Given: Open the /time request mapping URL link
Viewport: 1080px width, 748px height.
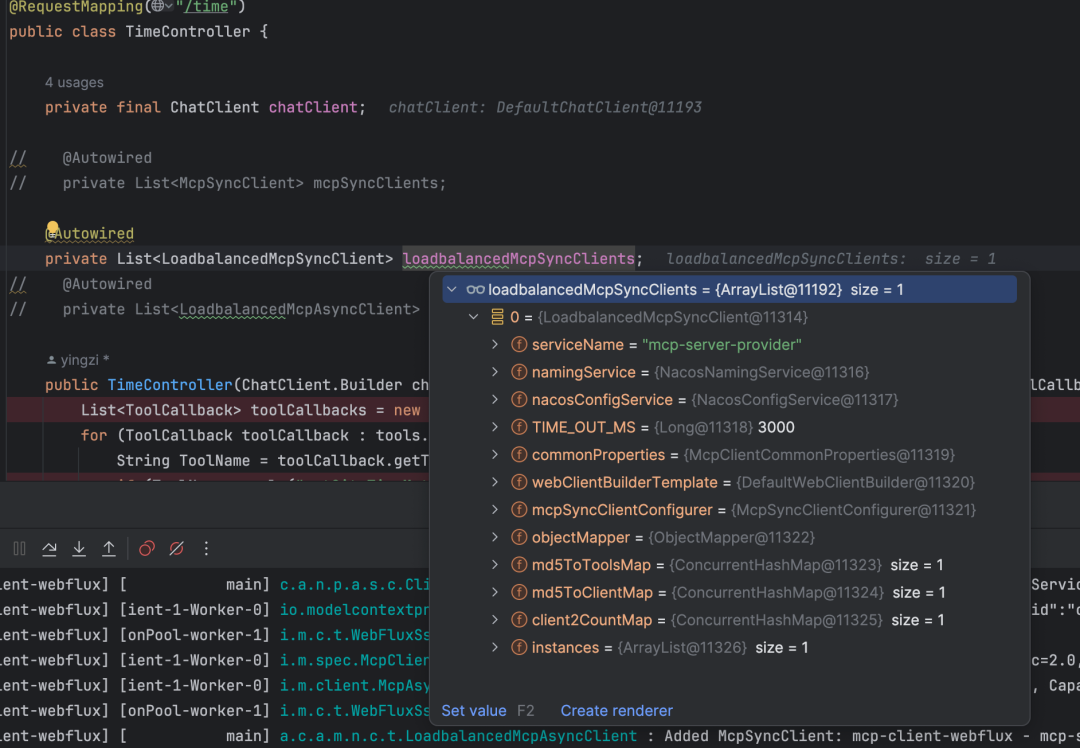Looking at the screenshot, I should [x=205, y=7].
